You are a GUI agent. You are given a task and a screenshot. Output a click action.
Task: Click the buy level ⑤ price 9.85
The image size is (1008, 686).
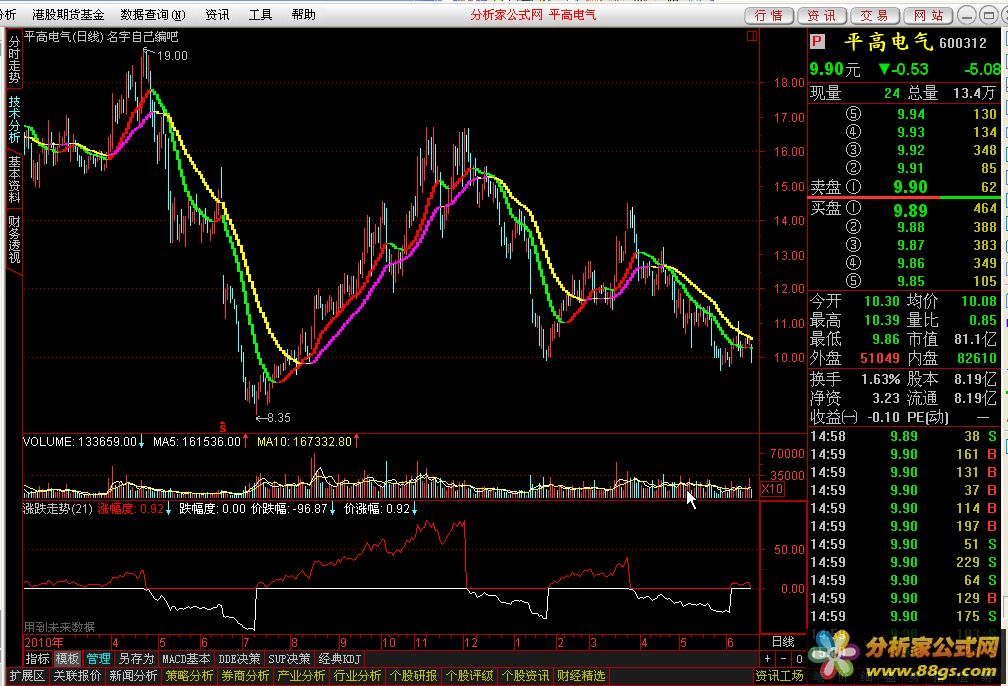911,281
